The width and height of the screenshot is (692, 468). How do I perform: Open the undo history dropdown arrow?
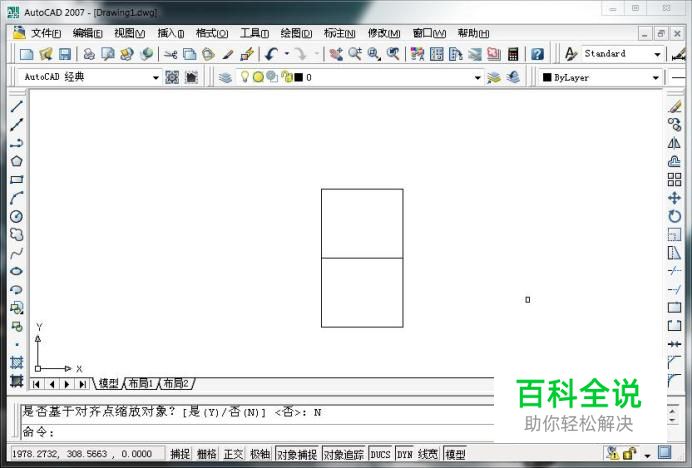(x=286, y=54)
